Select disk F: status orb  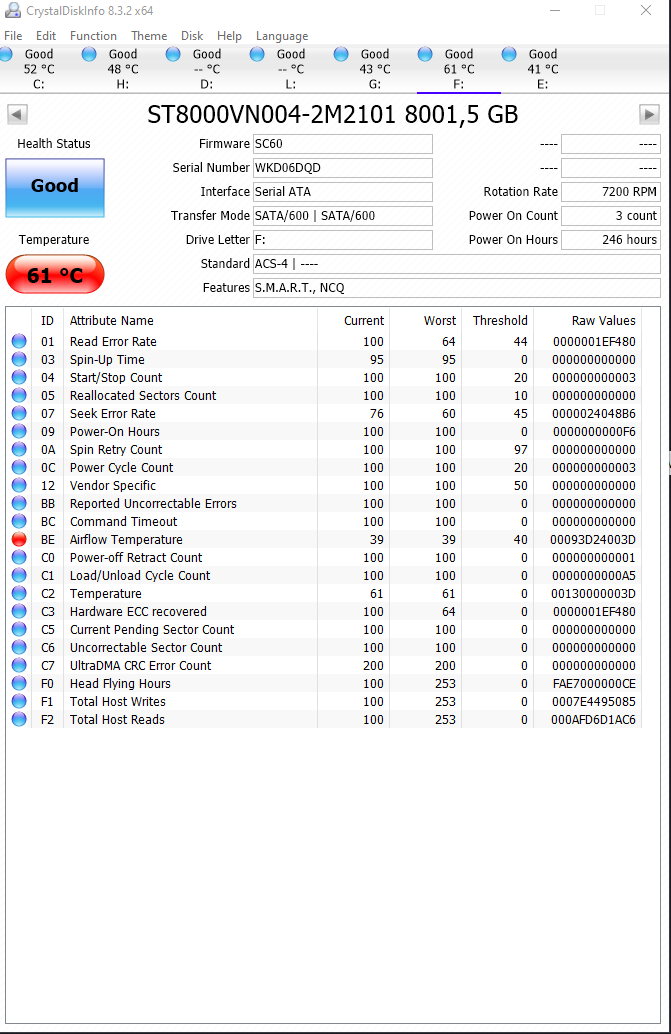pos(425,54)
